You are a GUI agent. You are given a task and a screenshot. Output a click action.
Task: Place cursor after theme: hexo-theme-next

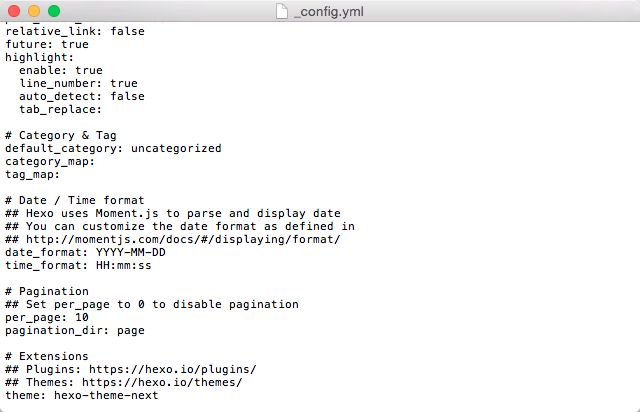coord(159,395)
